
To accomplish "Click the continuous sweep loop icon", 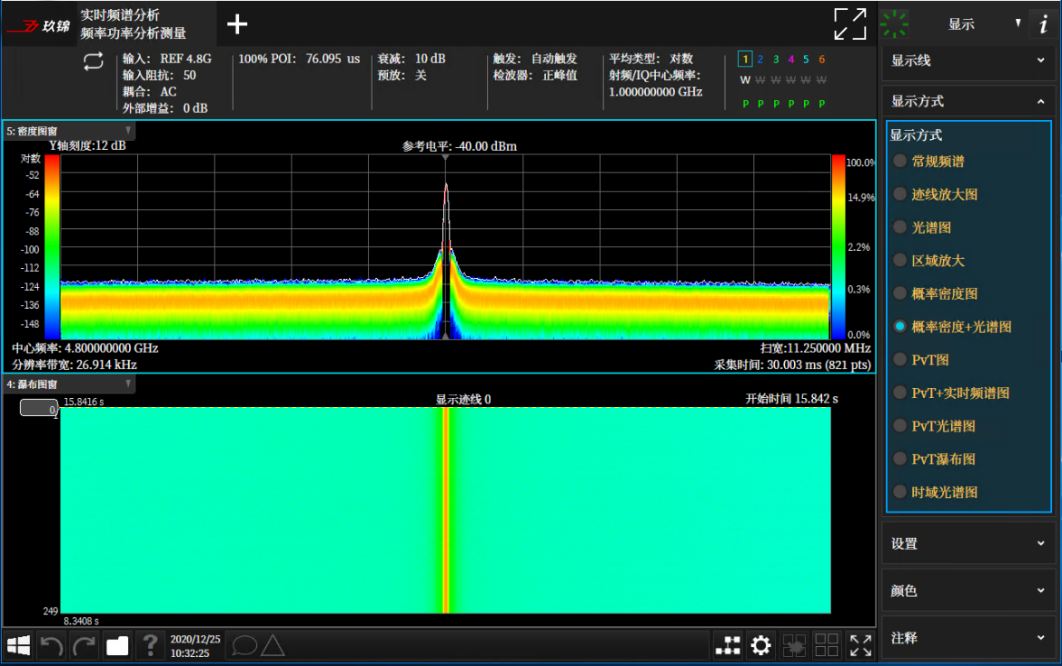I will click(x=93, y=62).
